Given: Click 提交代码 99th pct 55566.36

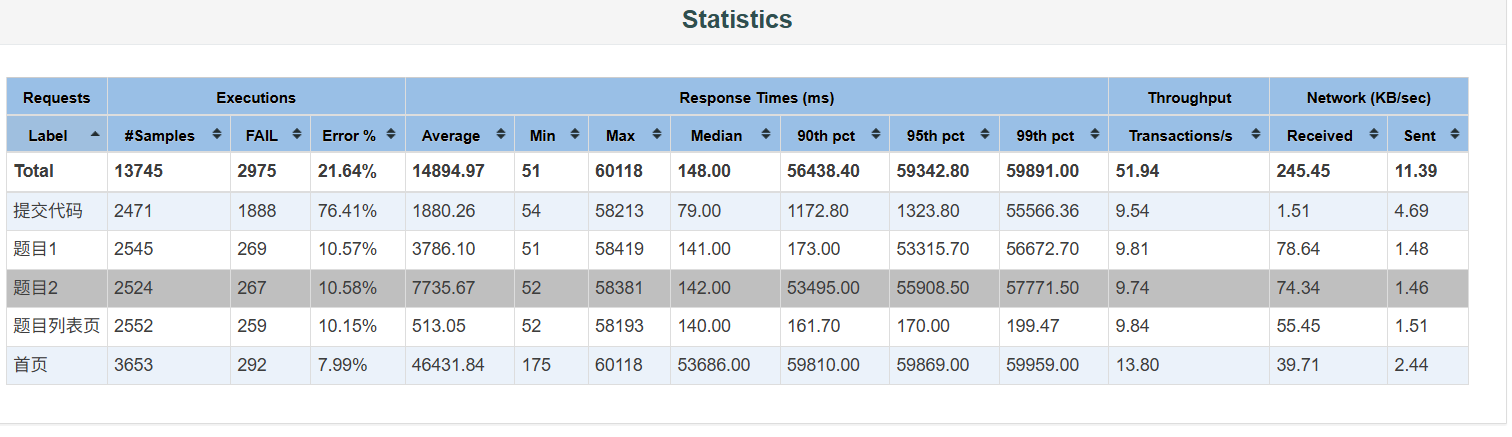Looking at the screenshot, I should coord(1042,211).
